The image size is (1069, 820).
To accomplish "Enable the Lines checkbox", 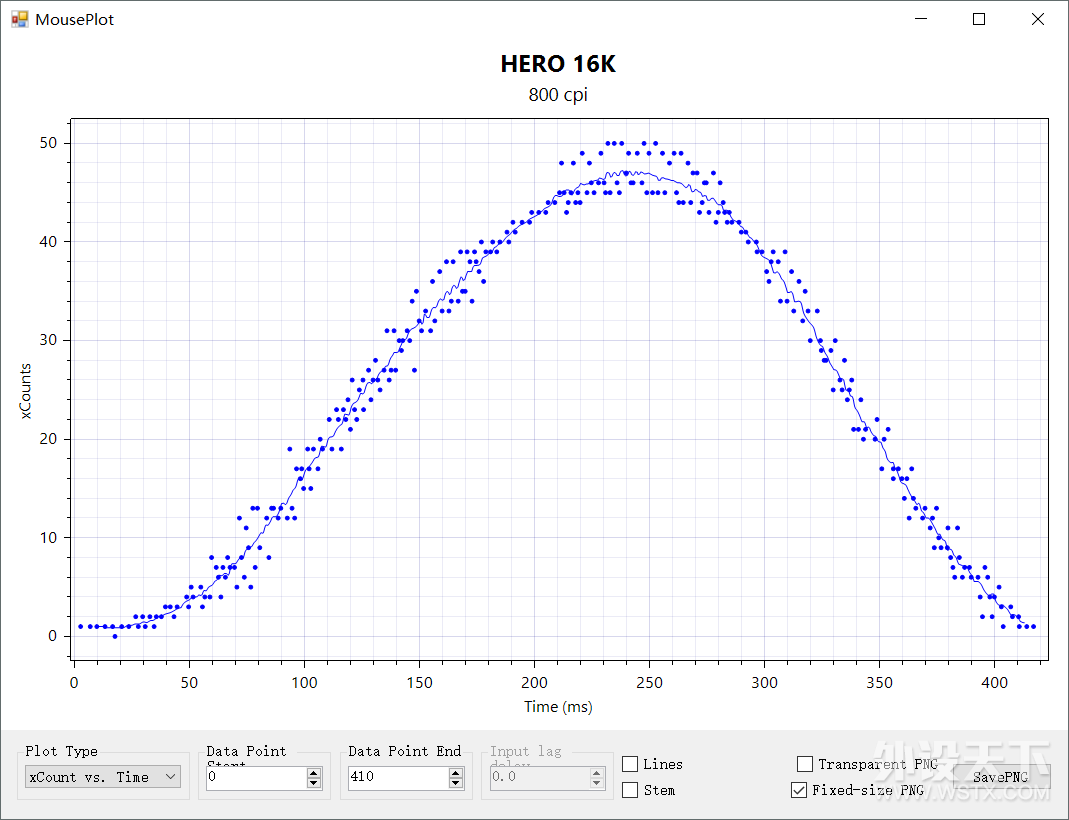I will 631,764.
